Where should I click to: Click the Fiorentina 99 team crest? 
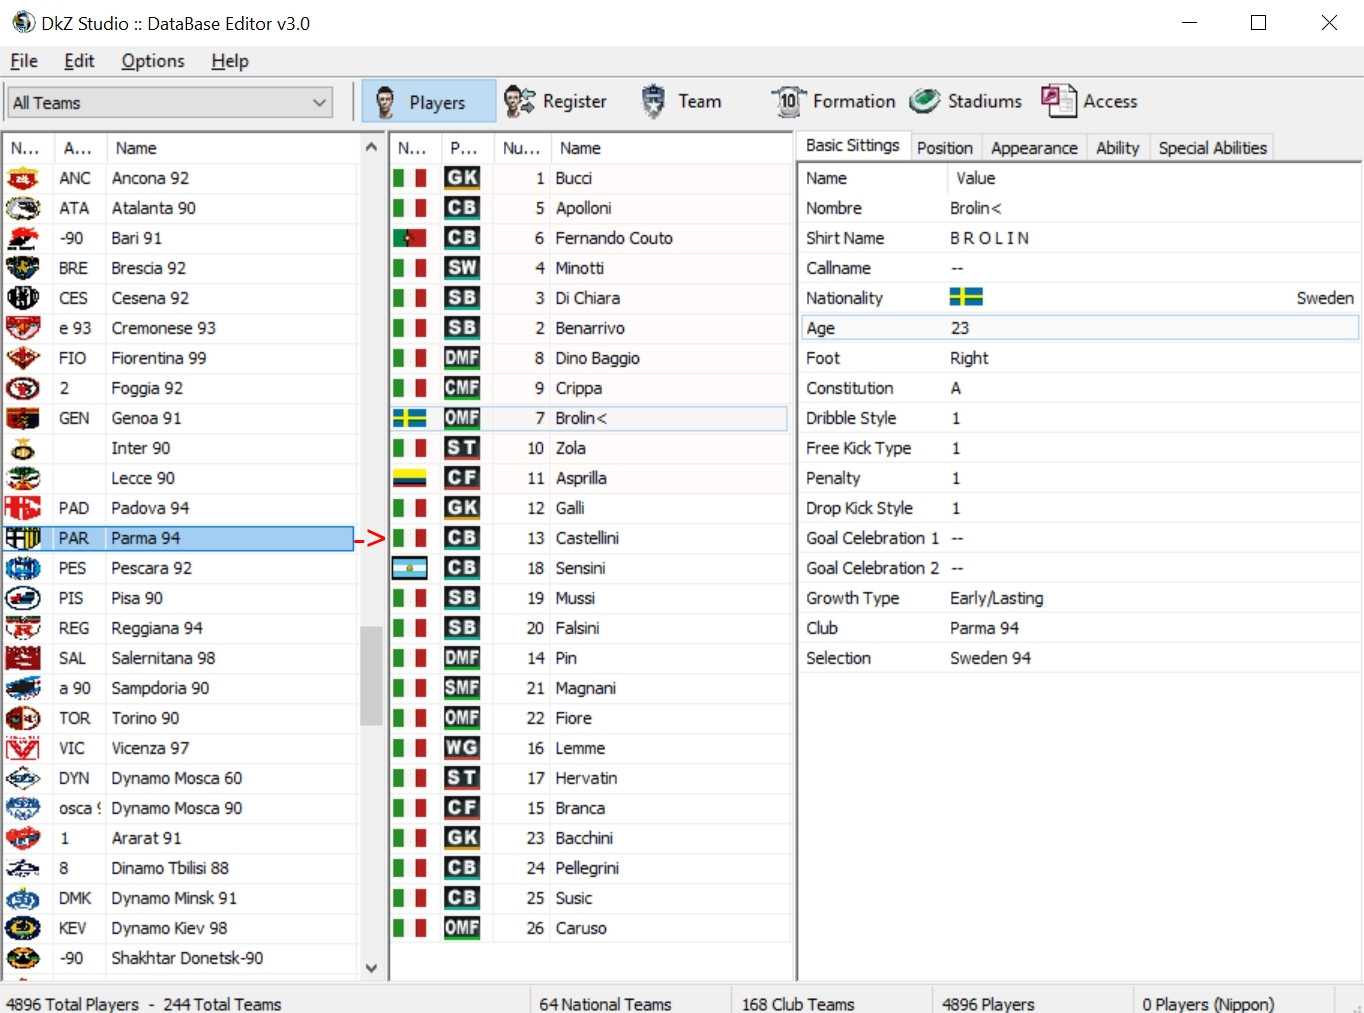[23, 358]
